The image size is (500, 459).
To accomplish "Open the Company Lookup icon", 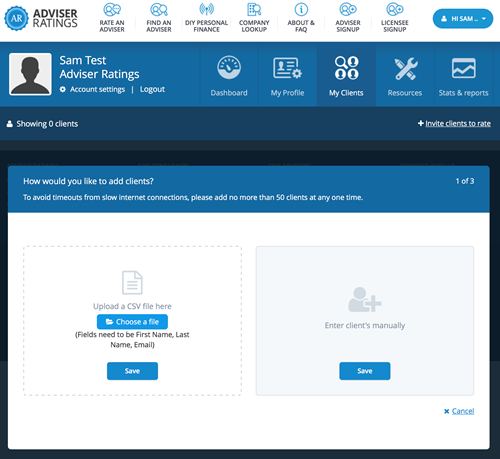I will coord(254,9).
